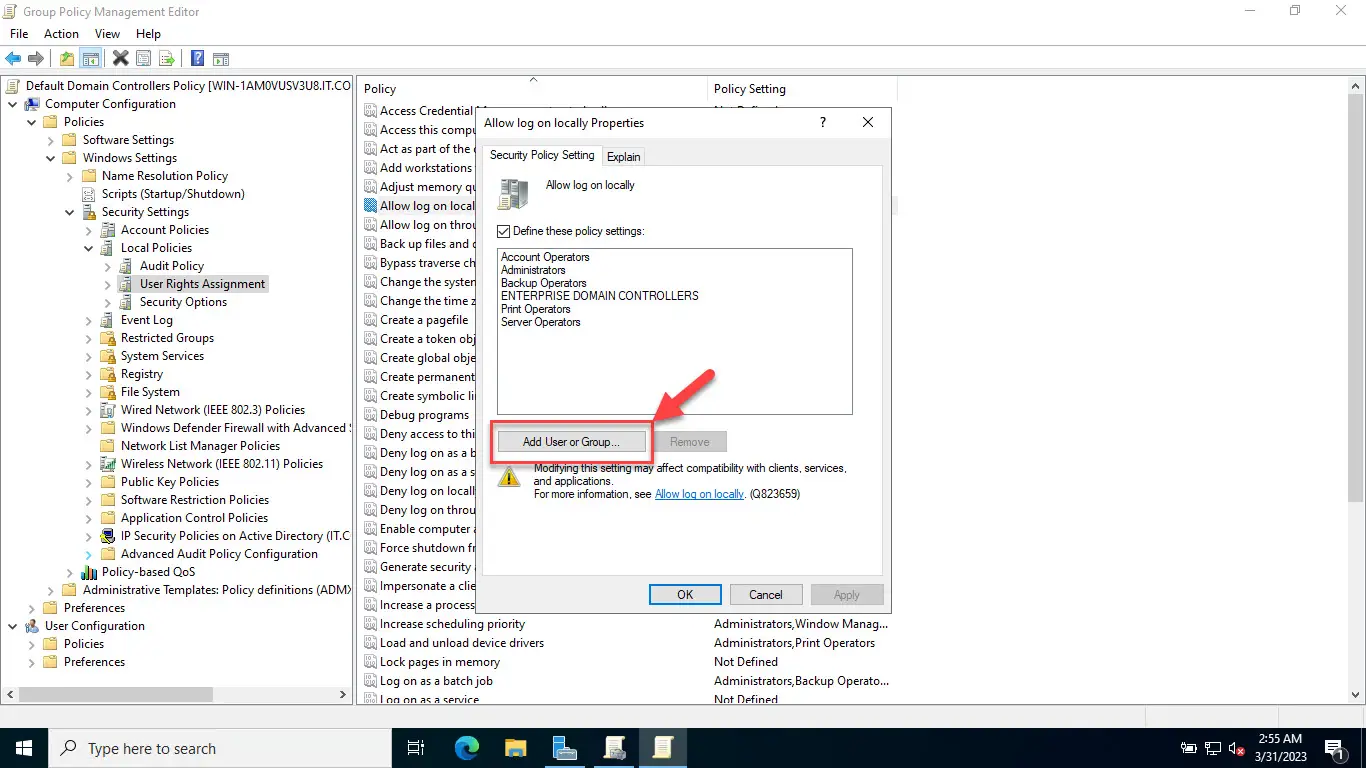
Task: Click the server icon beside Allow log on locally
Action: tap(513, 193)
